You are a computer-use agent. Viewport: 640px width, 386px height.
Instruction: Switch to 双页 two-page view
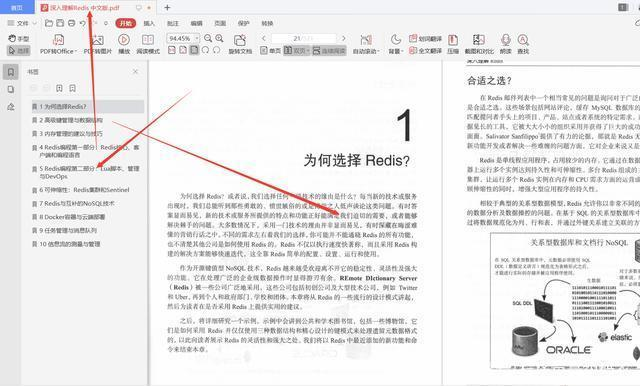click(297, 51)
